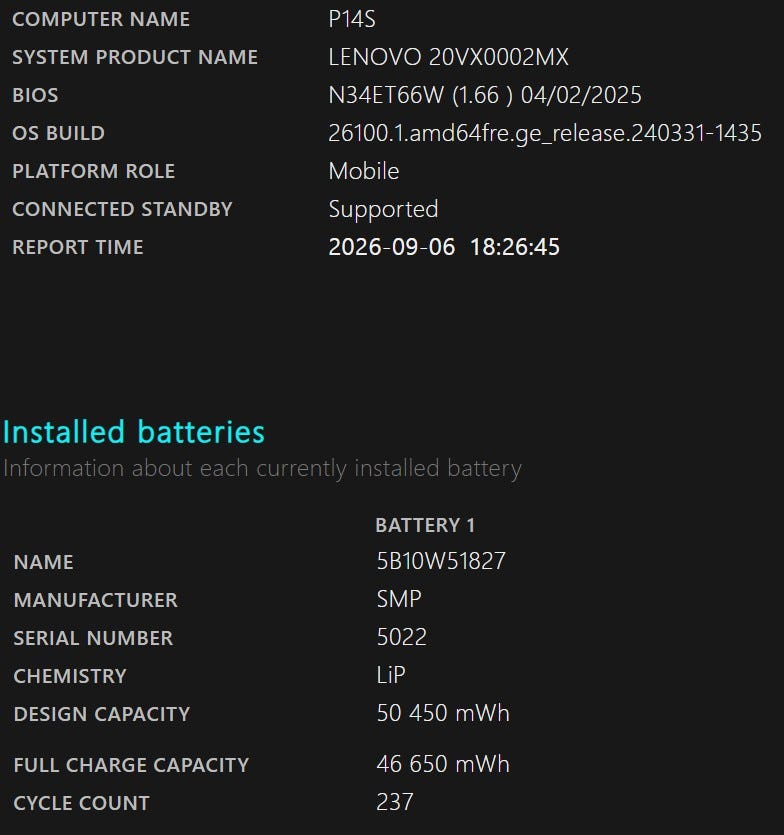Click the Connected Standby value Supported
This screenshot has height=835, width=784.
point(383,209)
